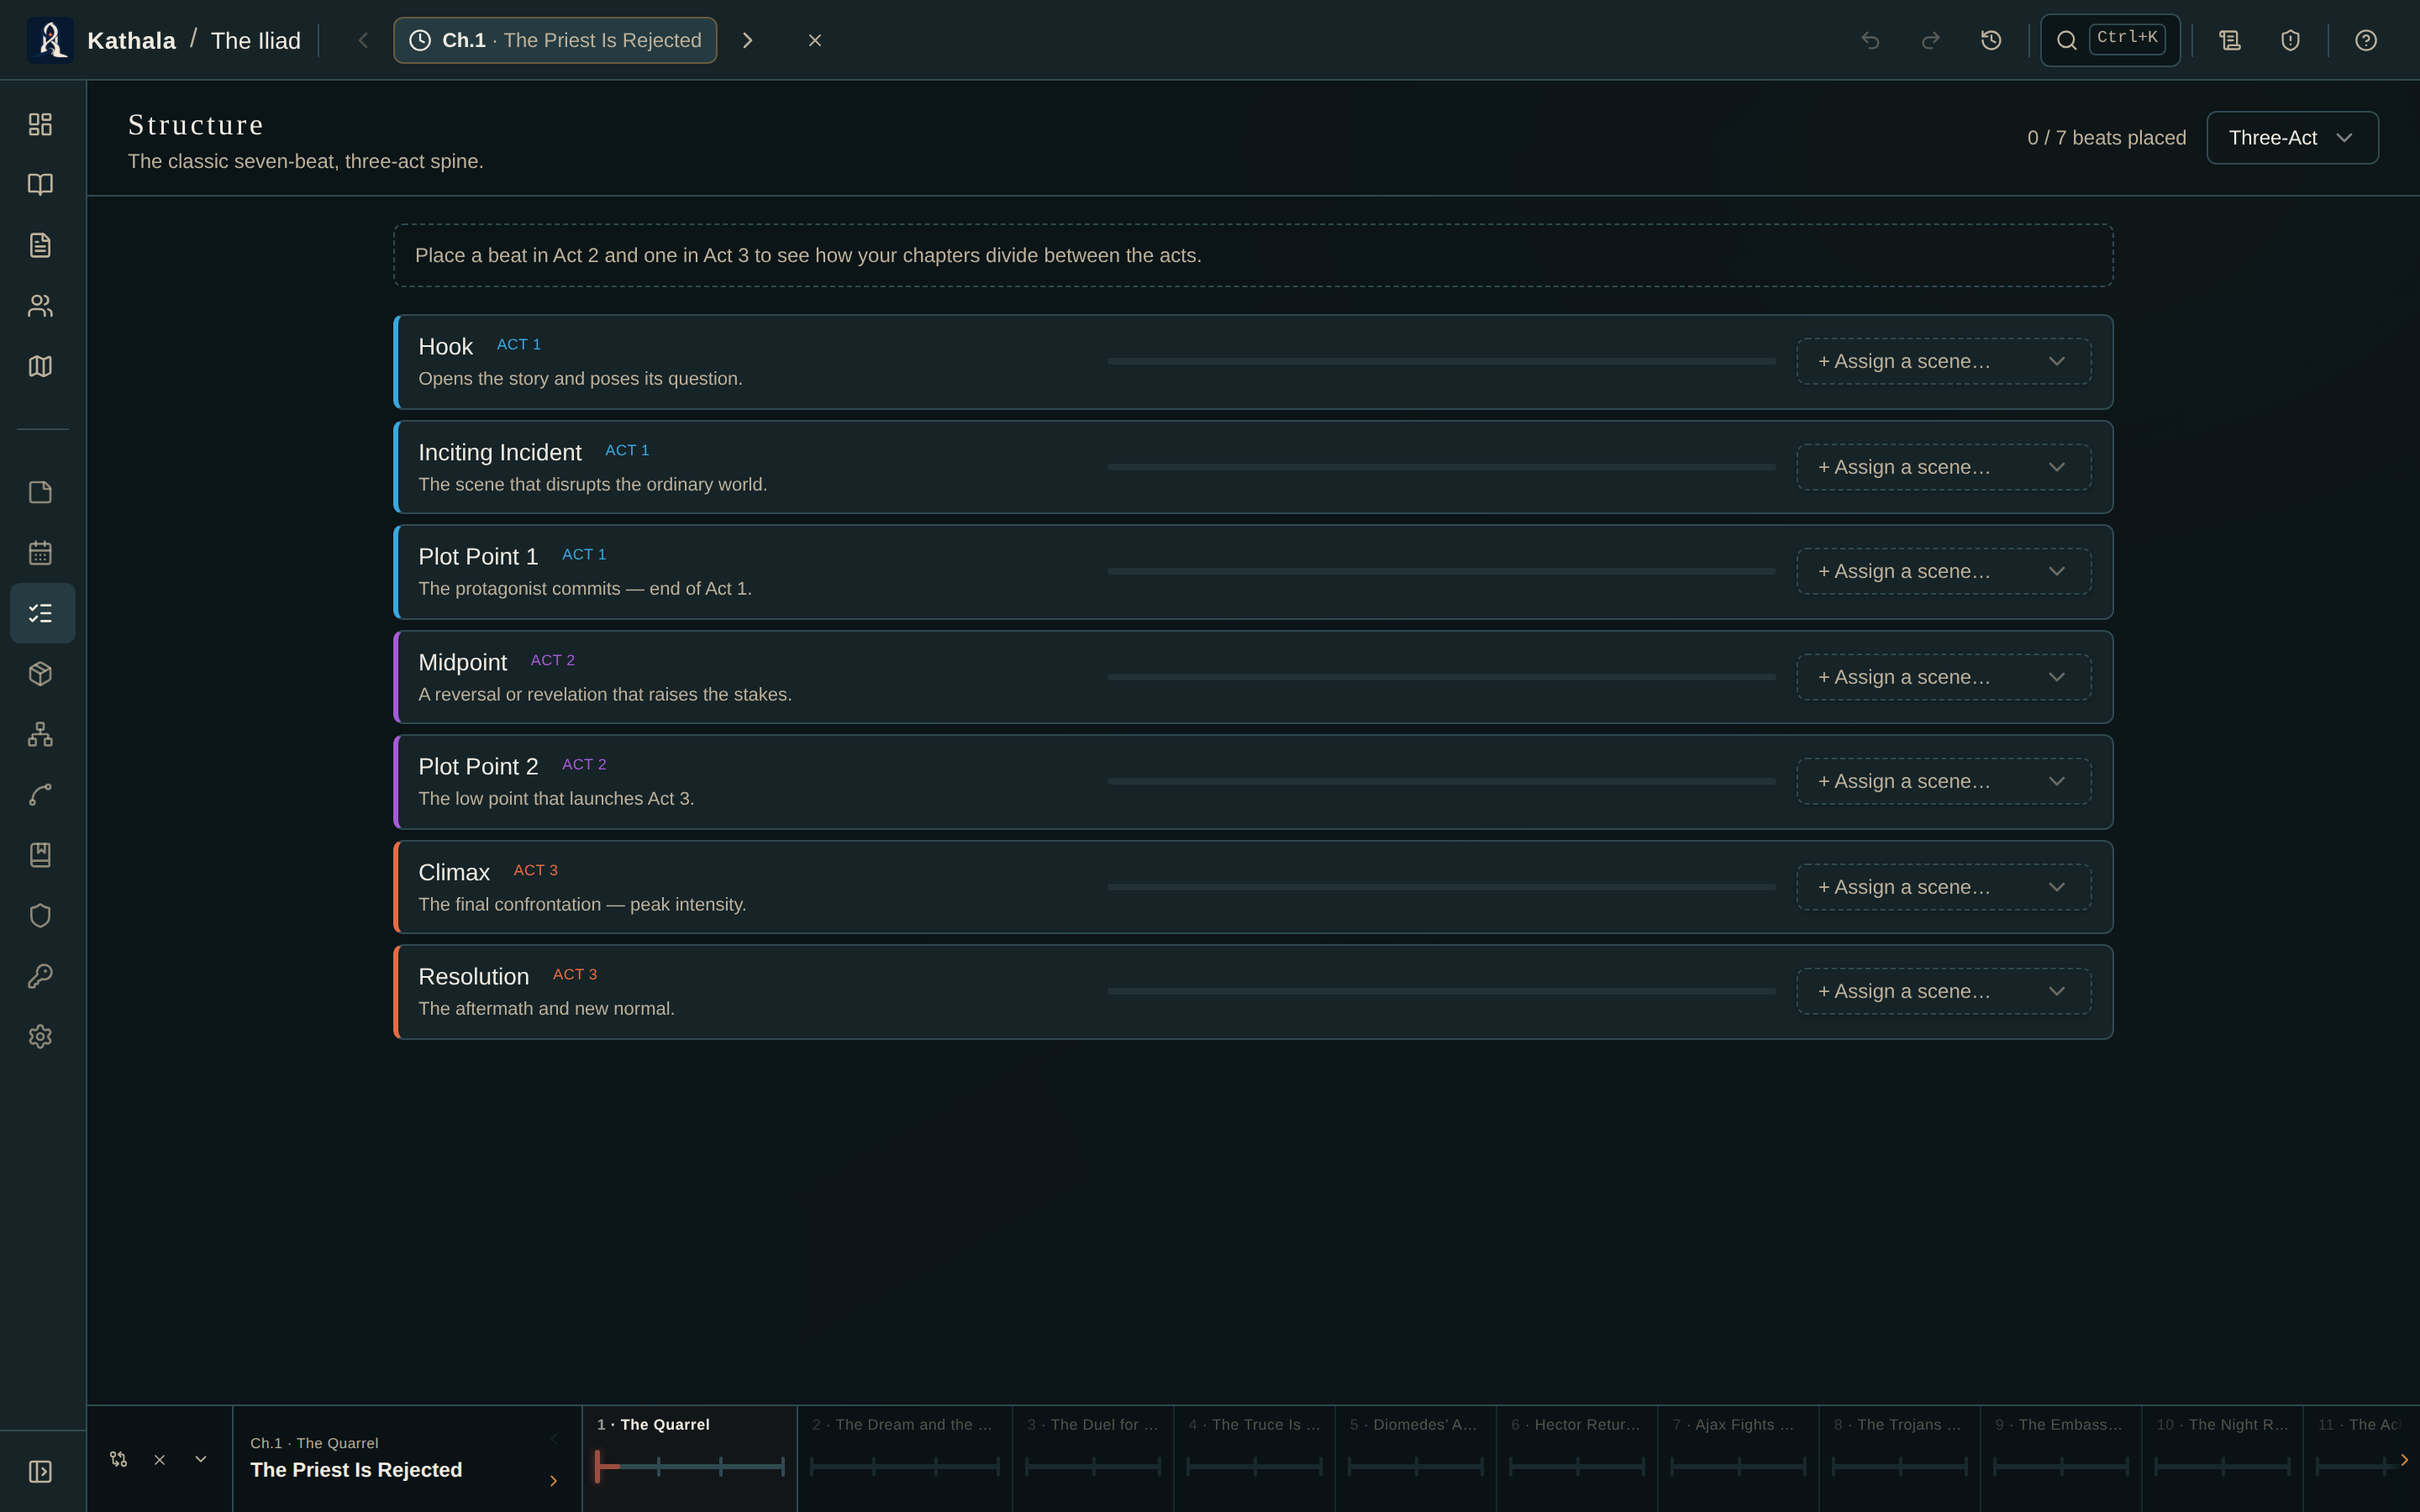Assign a scene to the Hook beat
Image resolution: width=2420 pixels, height=1512 pixels.
coord(1943,361)
